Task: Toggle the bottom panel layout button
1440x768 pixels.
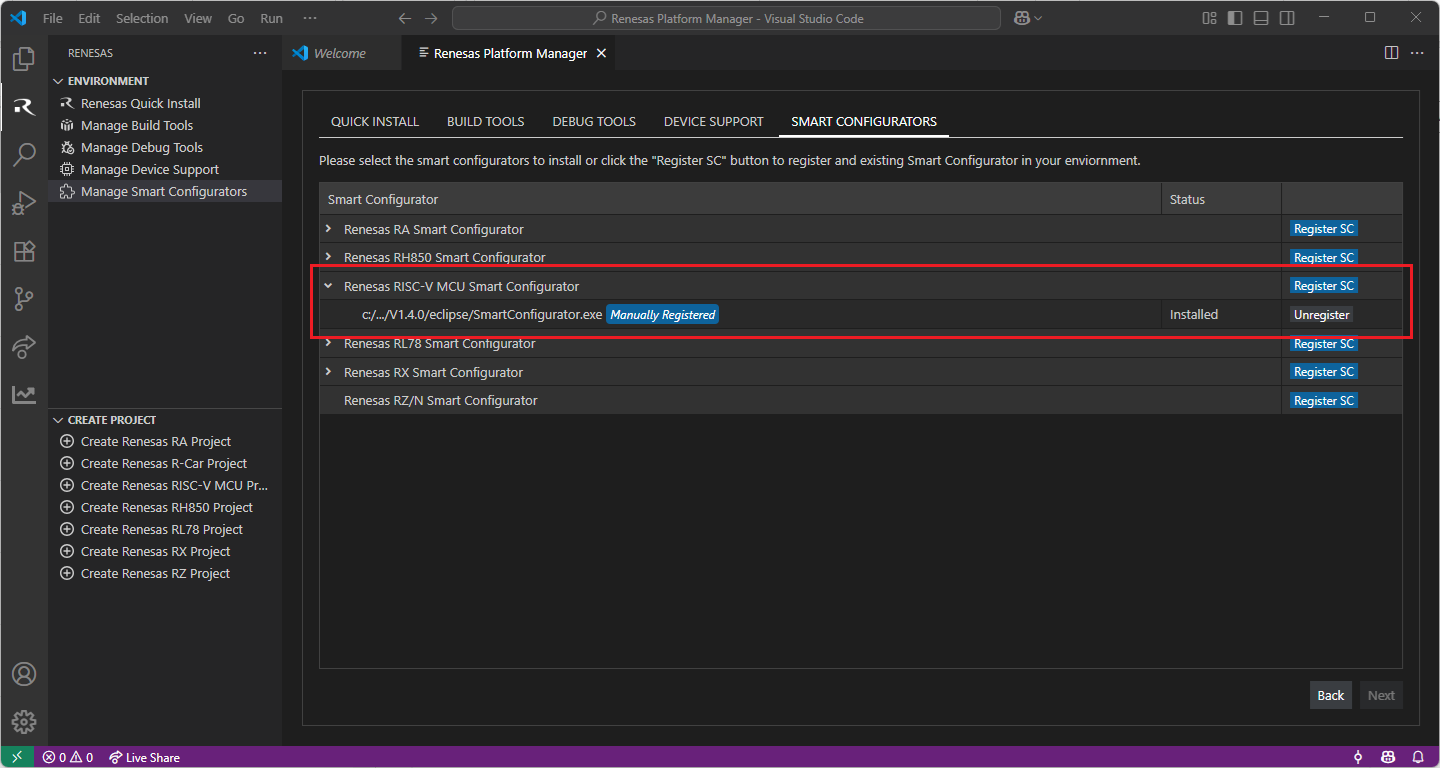Action: coord(1261,18)
